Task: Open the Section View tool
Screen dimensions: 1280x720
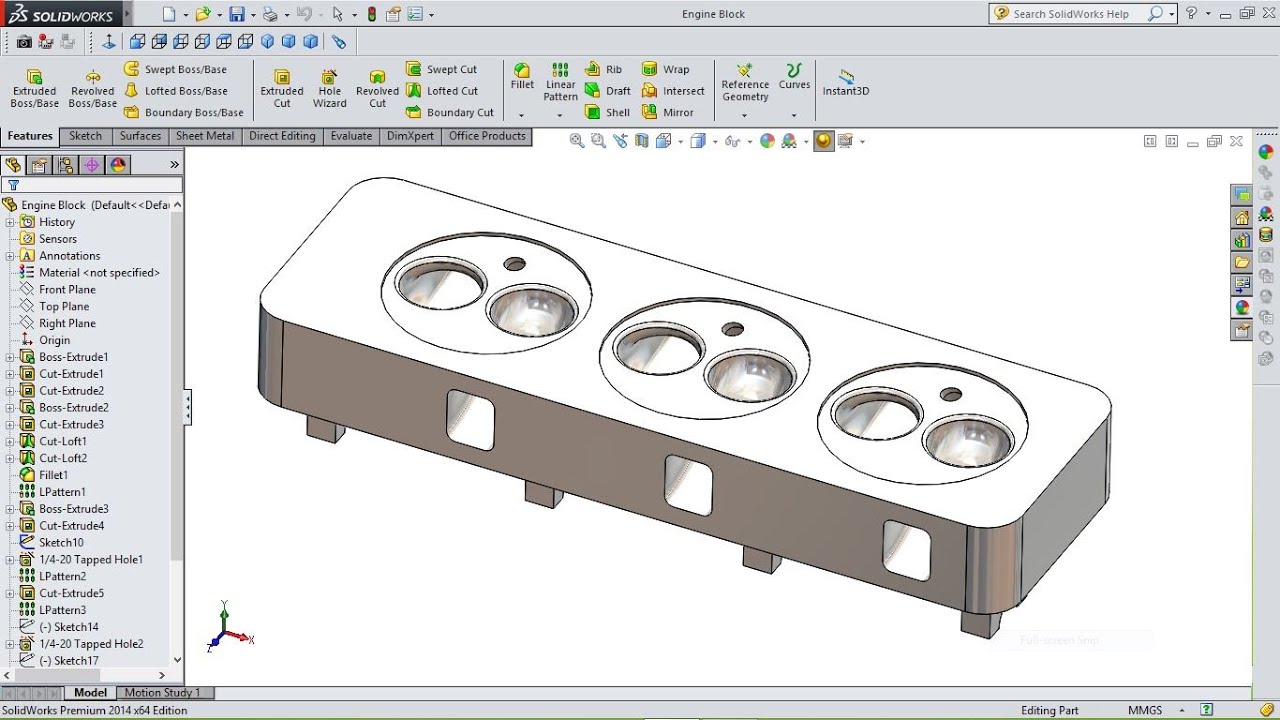Action: [641, 141]
